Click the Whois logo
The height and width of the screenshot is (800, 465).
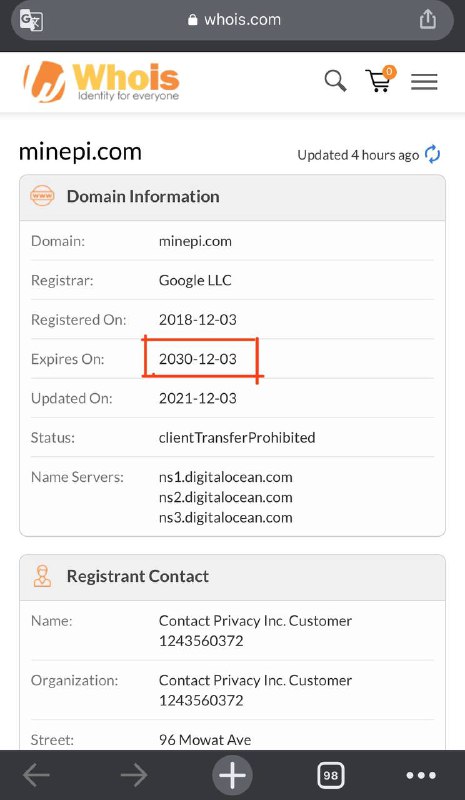click(101, 82)
